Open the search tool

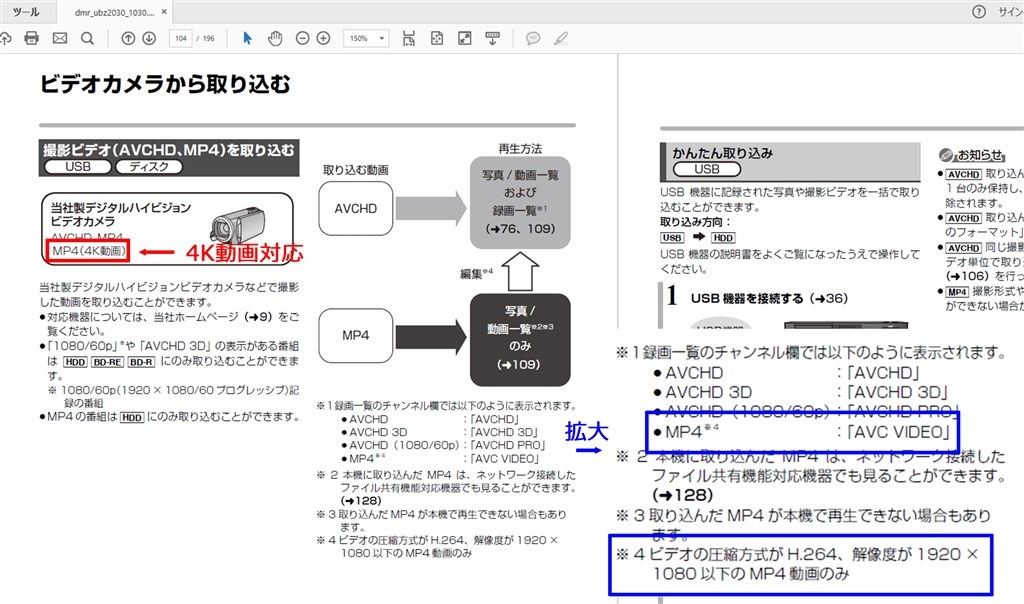pos(87,38)
